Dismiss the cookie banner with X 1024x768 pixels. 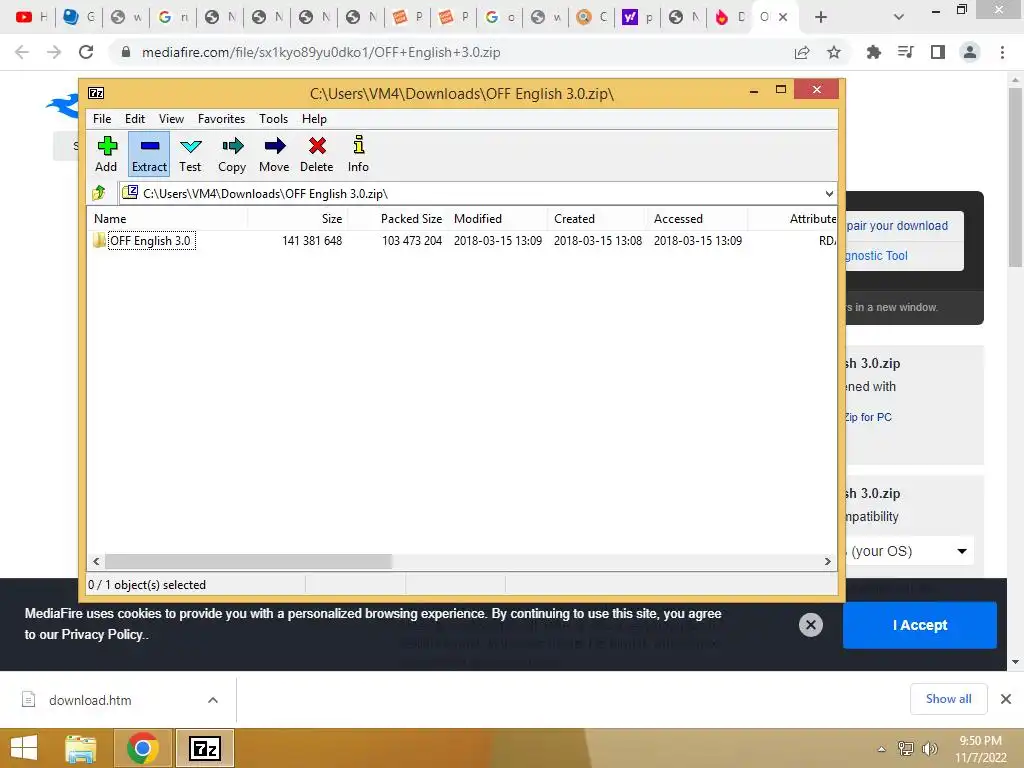(810, 625)
